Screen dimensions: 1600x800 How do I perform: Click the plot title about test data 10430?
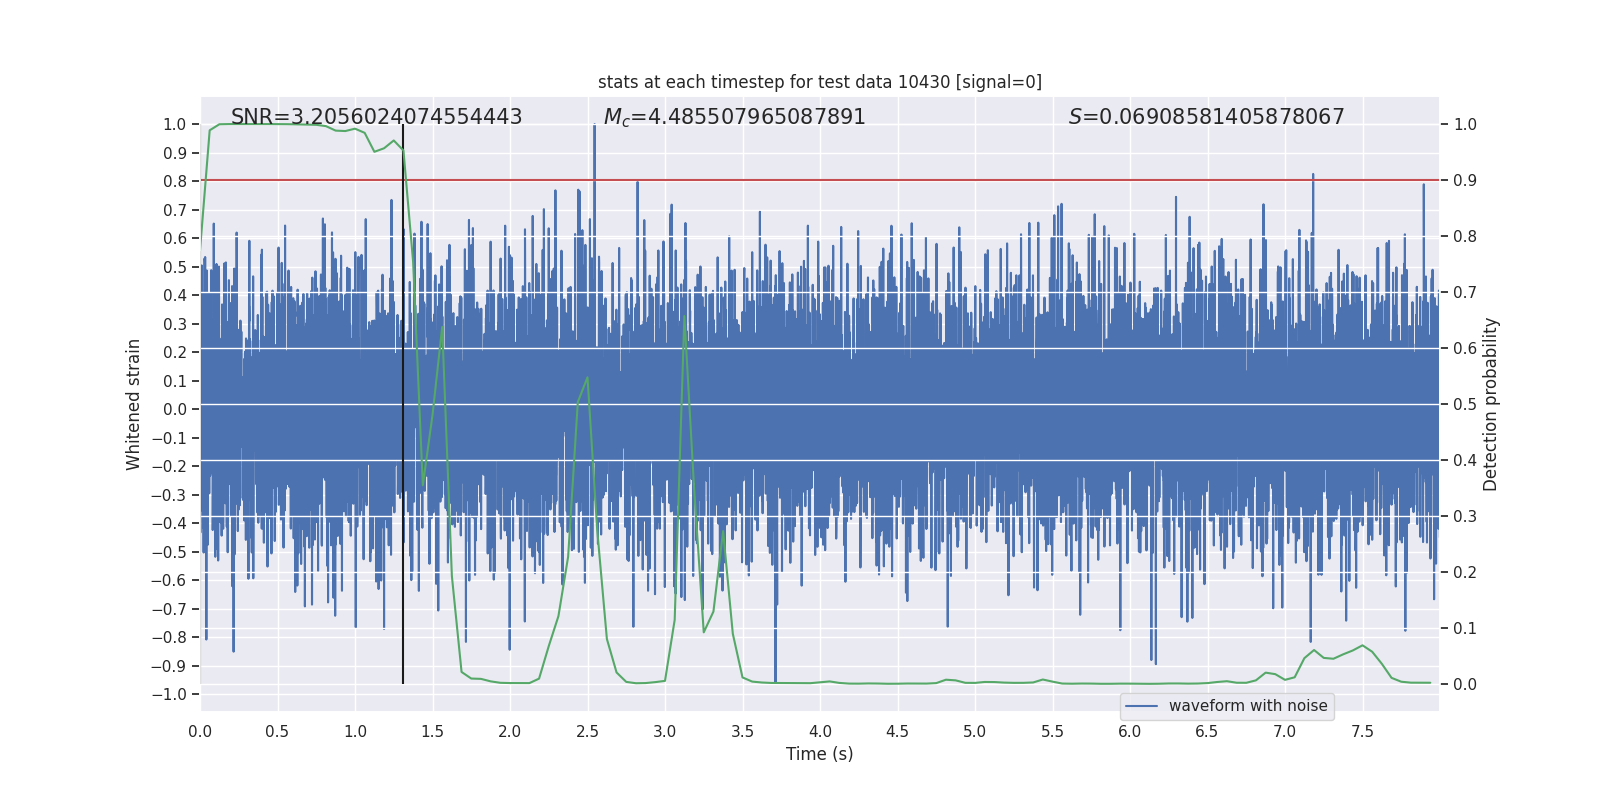point(819,82)
